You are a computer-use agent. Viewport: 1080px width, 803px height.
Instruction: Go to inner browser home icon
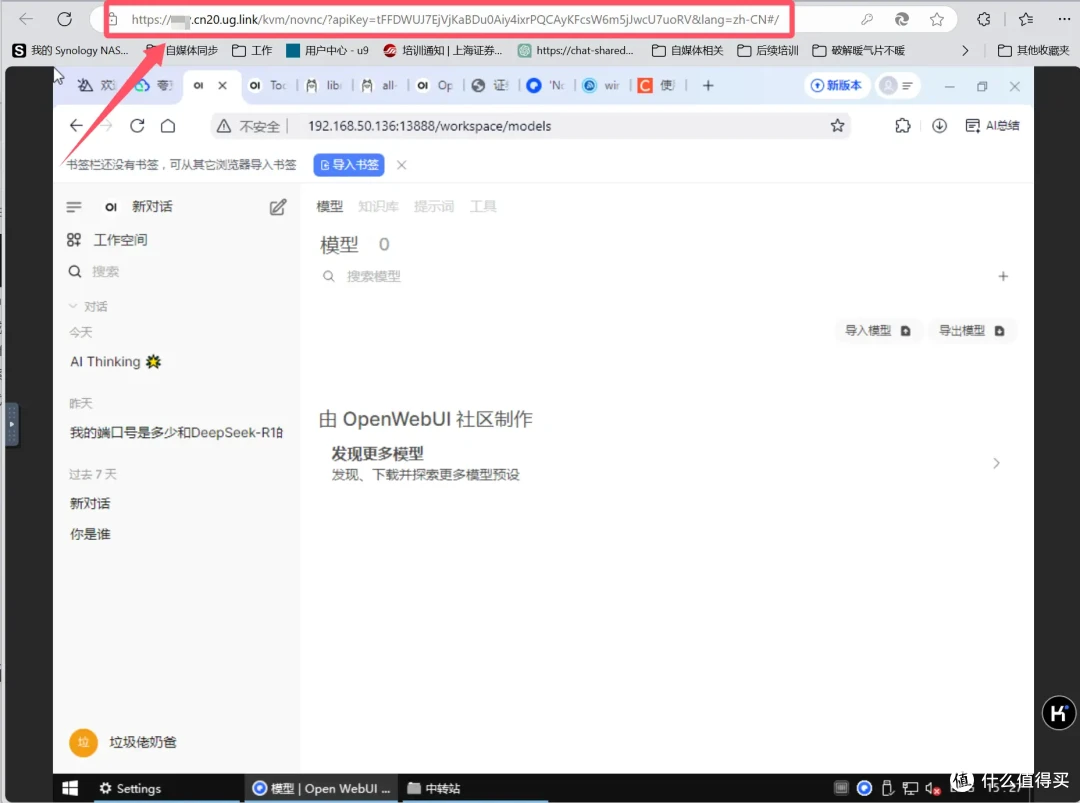click(168, 125)
